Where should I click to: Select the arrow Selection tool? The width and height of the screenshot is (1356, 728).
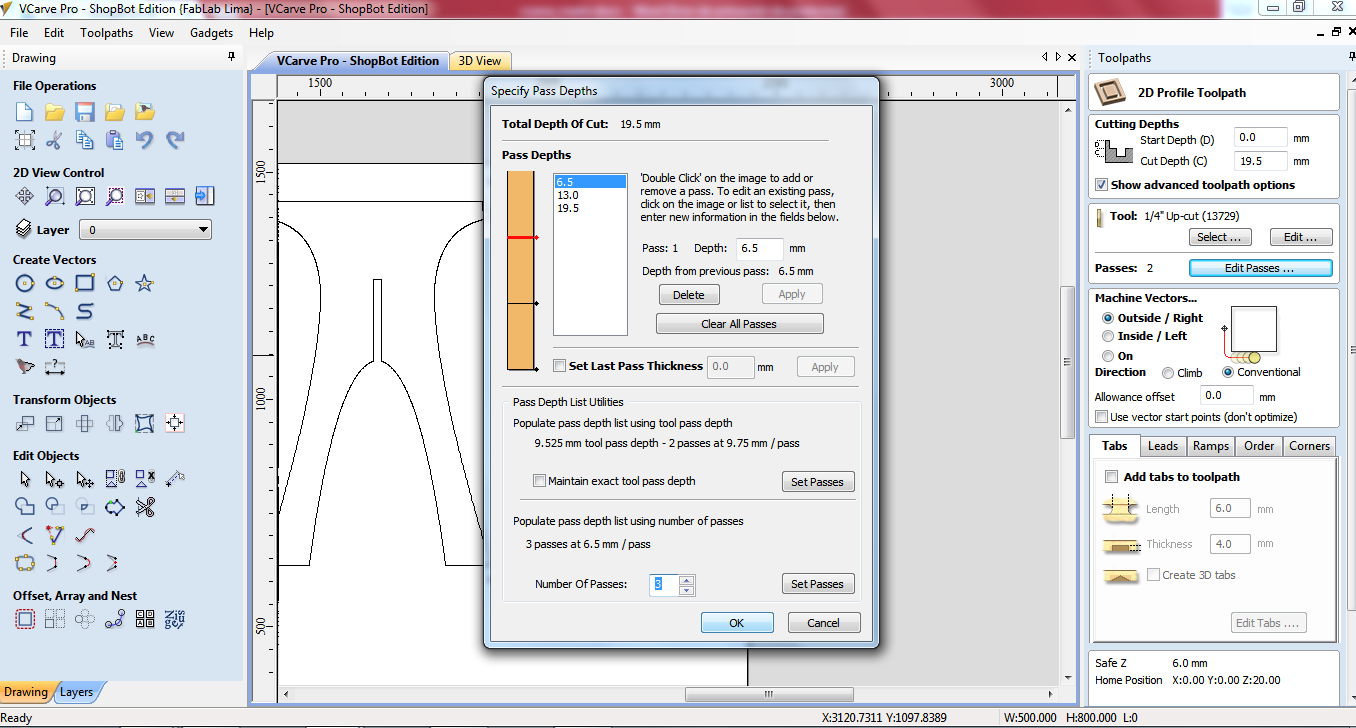click(25, 479)
